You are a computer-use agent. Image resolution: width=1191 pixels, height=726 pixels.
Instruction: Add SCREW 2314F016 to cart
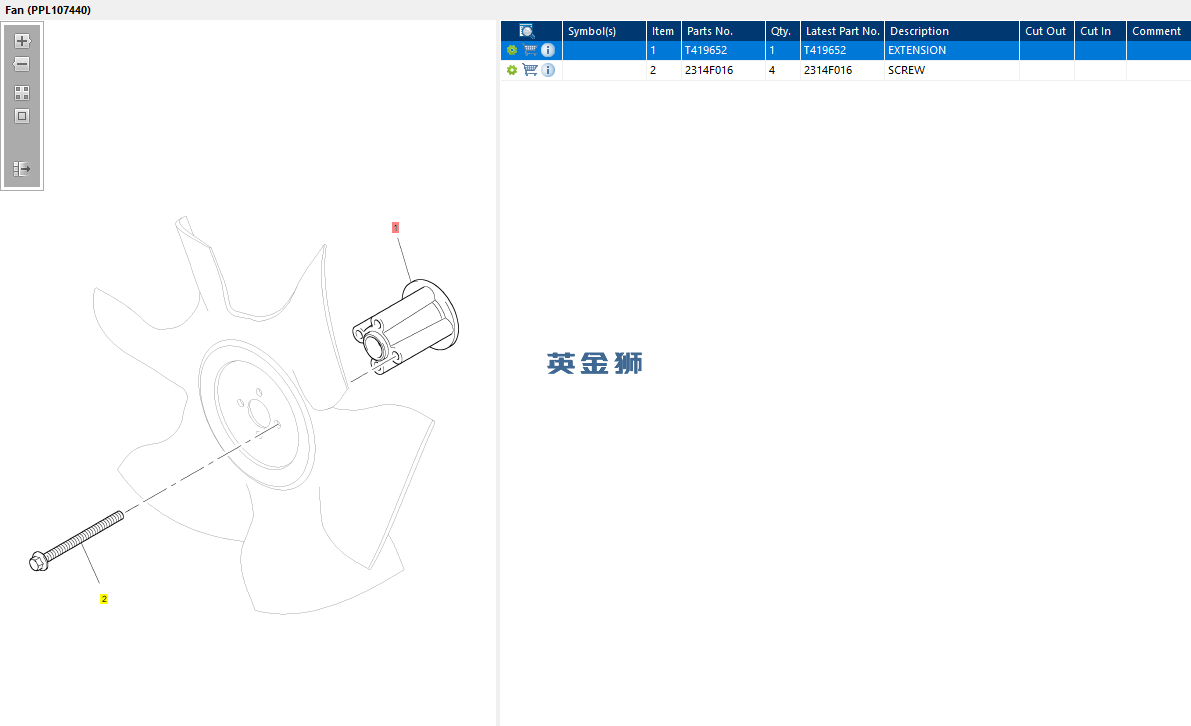point(530,70)
